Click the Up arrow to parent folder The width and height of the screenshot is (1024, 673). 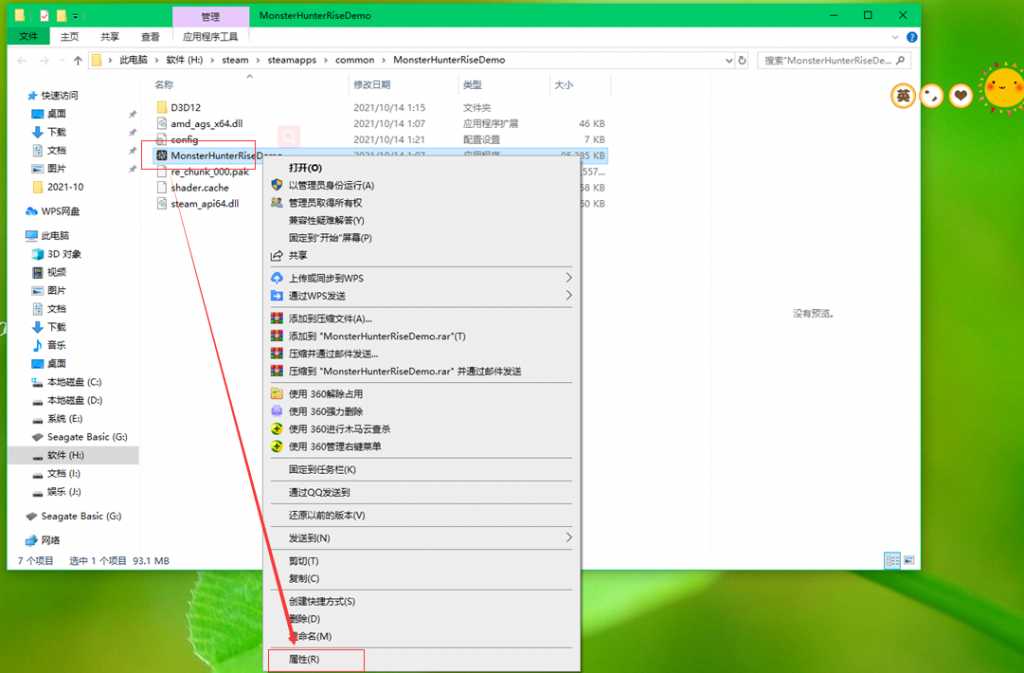(x=78, y=60)
